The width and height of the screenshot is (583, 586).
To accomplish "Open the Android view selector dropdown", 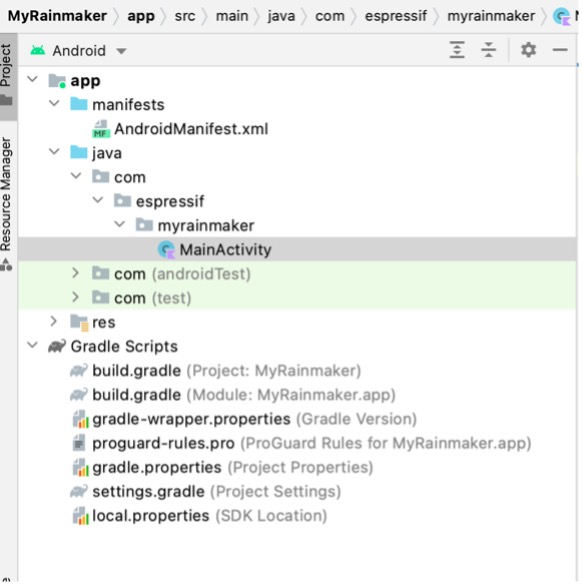I will [x=79, y=50].
